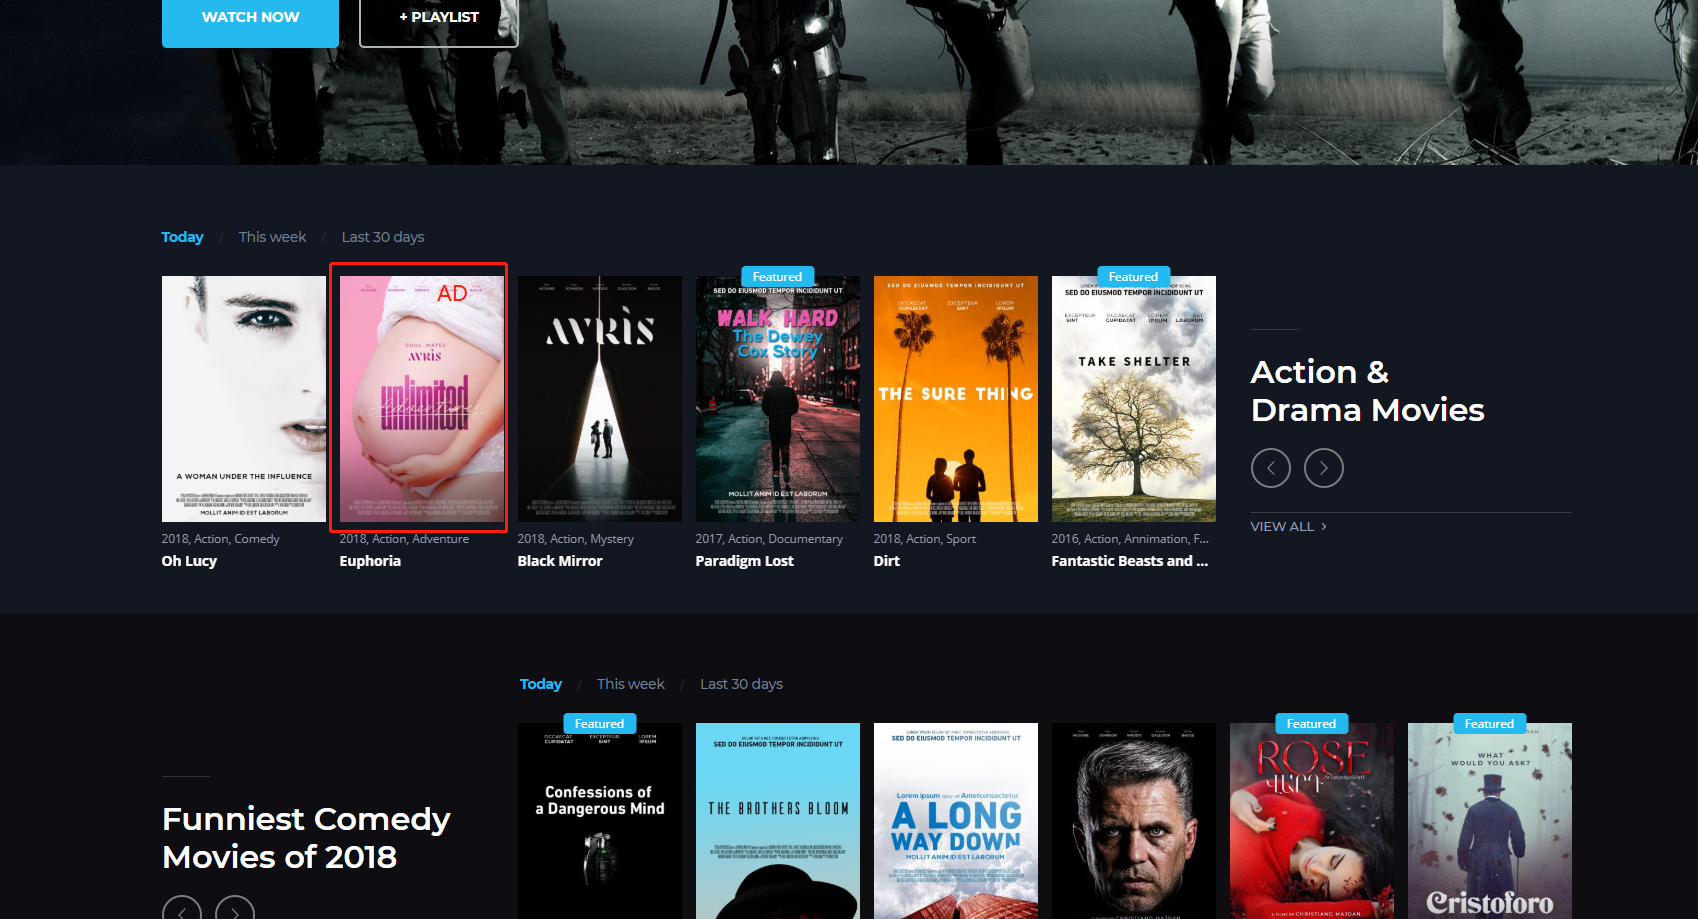This screenshot has height=919, width=1698.
Task: Switch to This week in Funniest Comedy section
Action: (x=631, y=684)
